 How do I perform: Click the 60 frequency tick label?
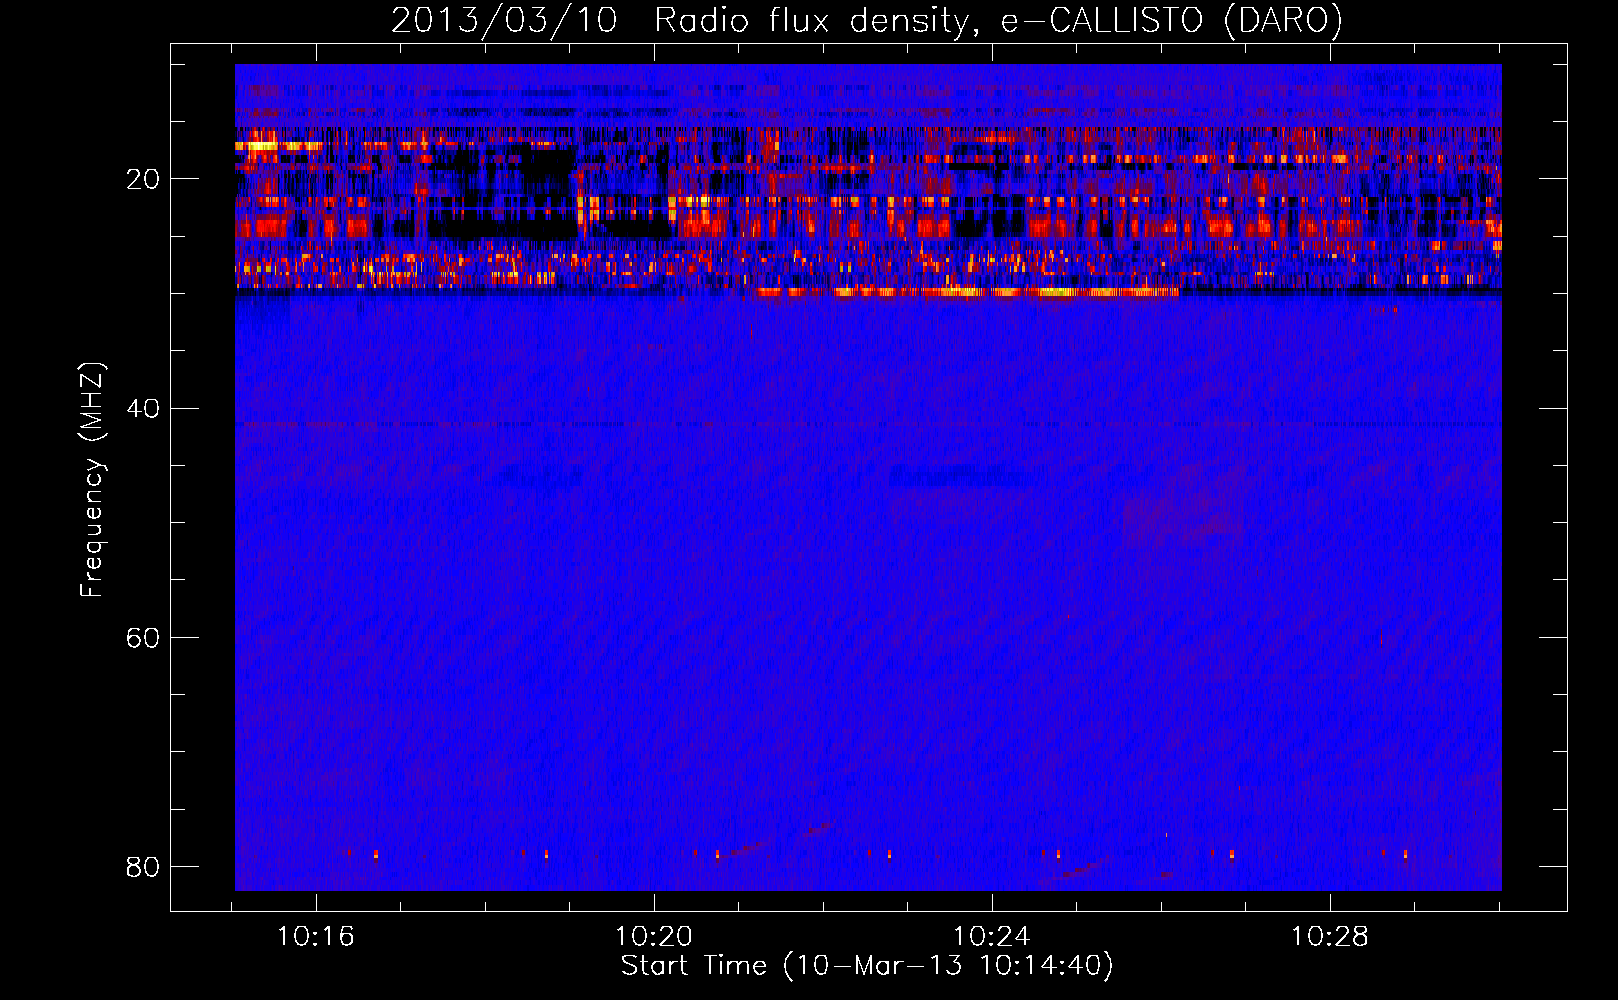click(143, 637)
